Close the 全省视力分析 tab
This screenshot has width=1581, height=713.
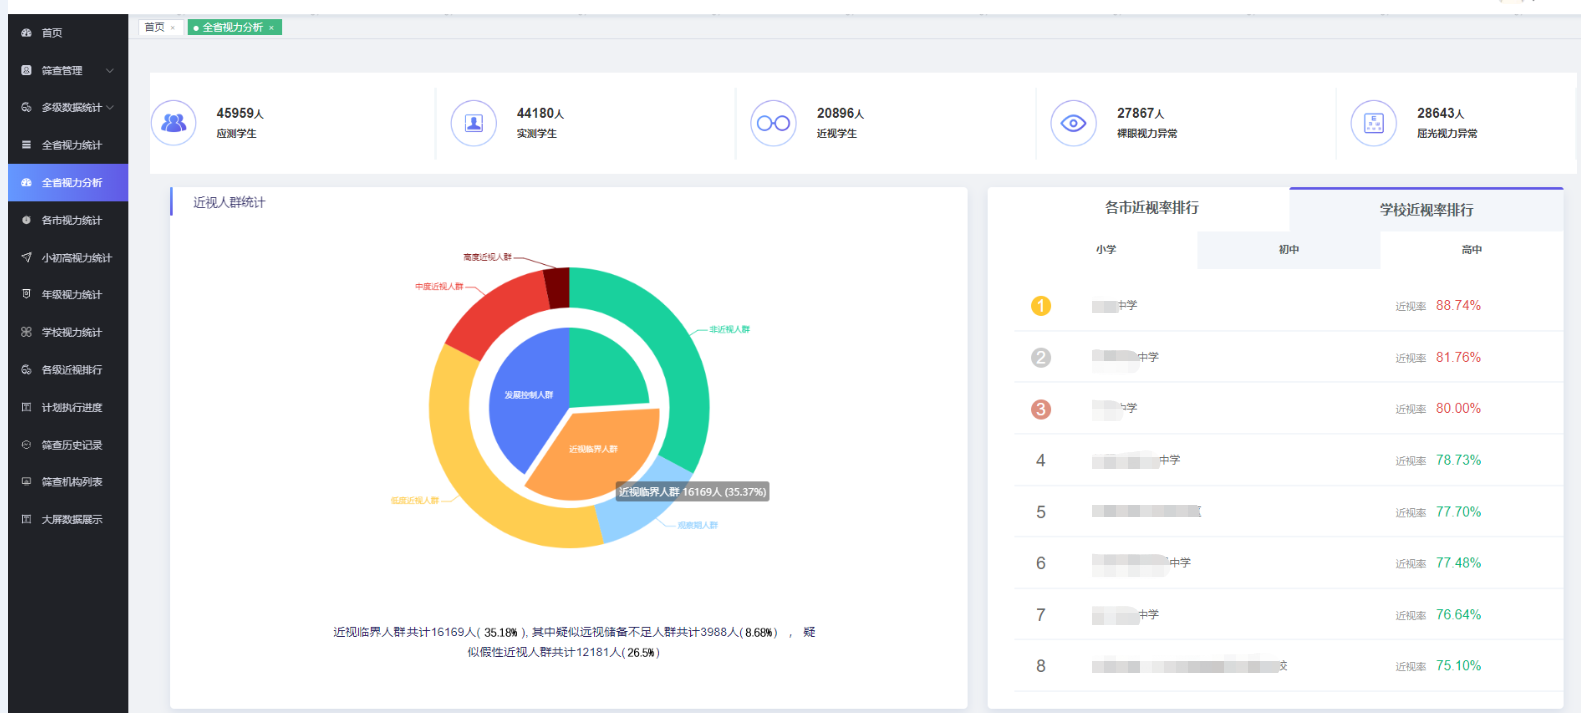[x=271, y=28]
